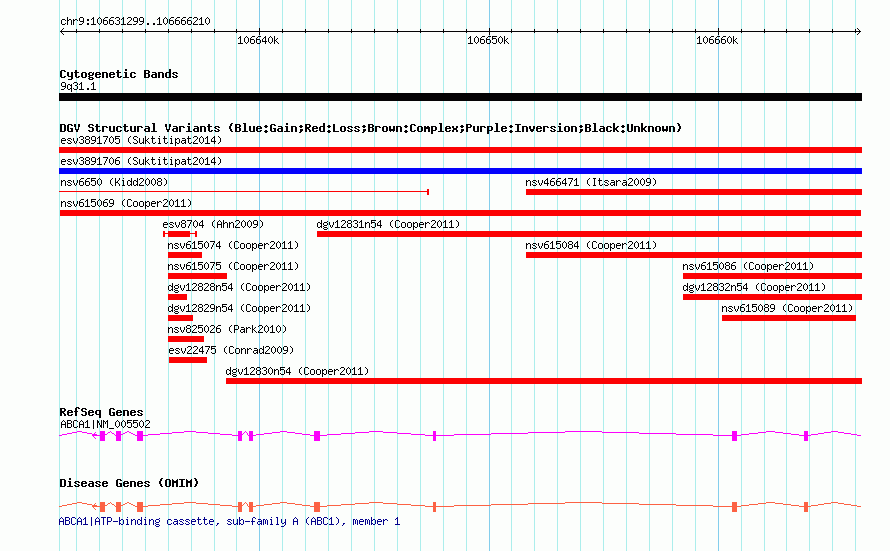Select the nsv615084 red bar

coord(694,255)
